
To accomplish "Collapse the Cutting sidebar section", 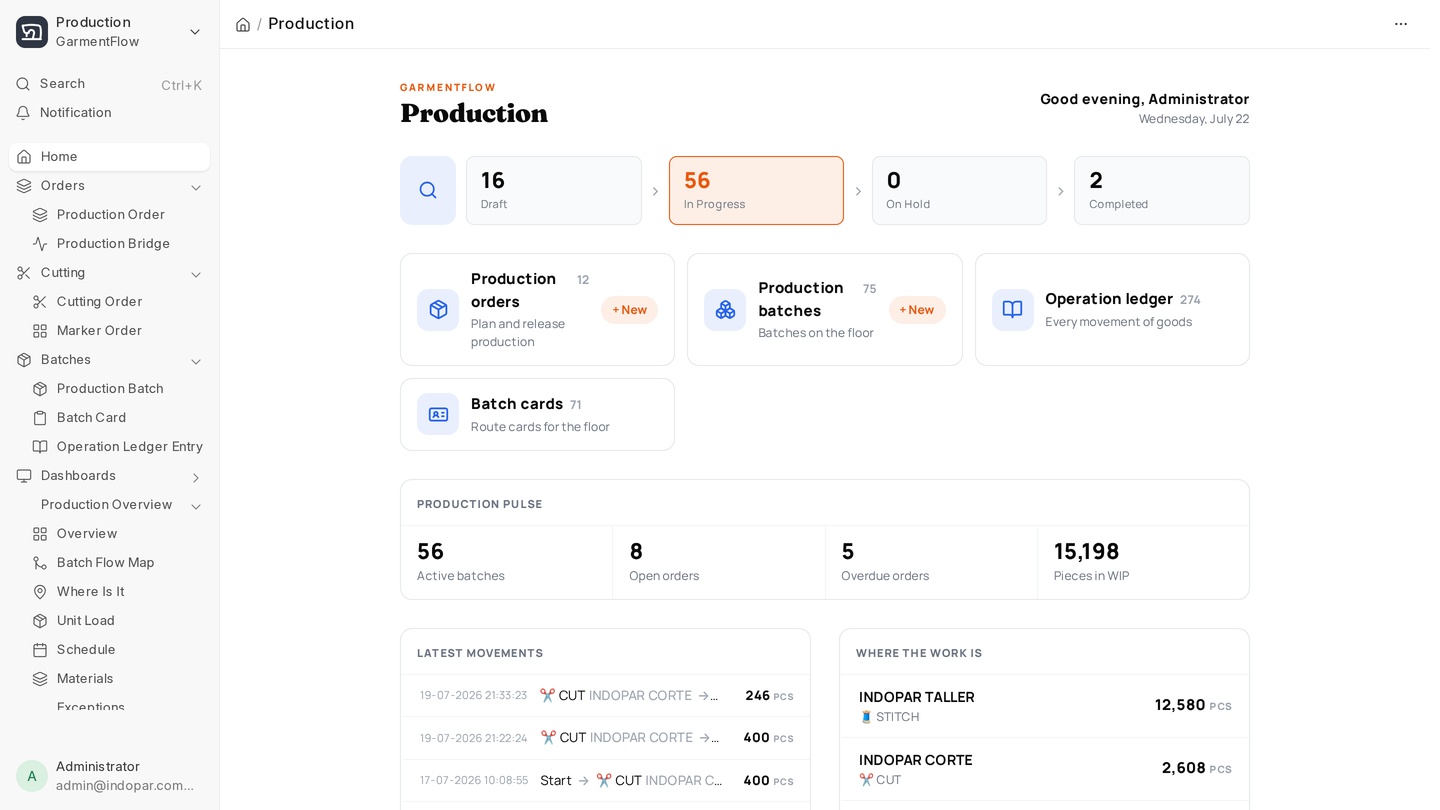I will click(x=196, y=274).
